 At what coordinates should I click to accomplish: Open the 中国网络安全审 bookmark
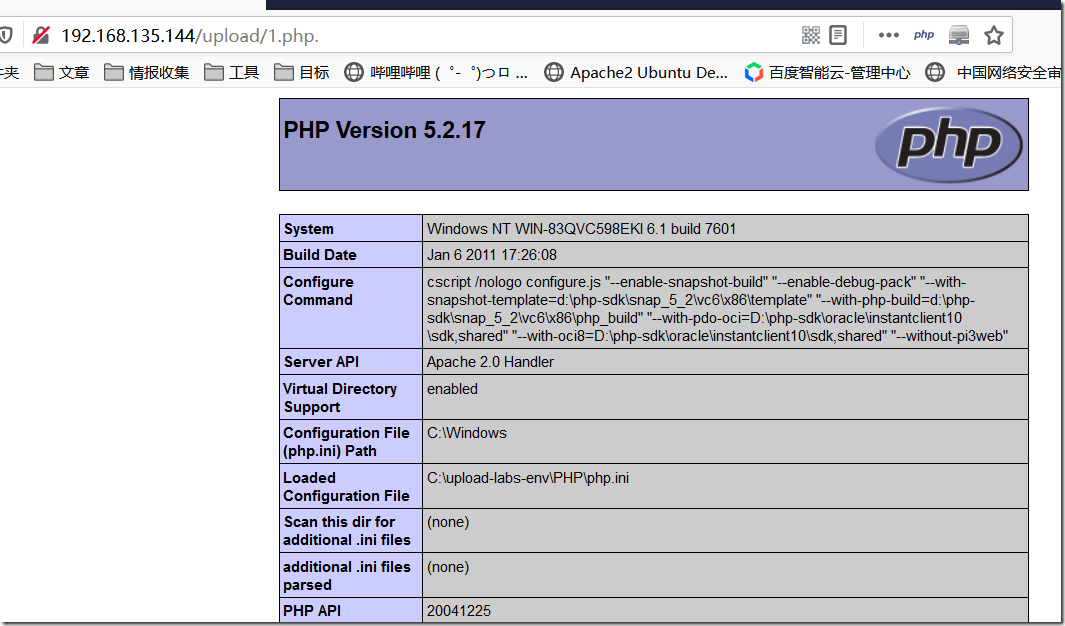click(994, 72)
